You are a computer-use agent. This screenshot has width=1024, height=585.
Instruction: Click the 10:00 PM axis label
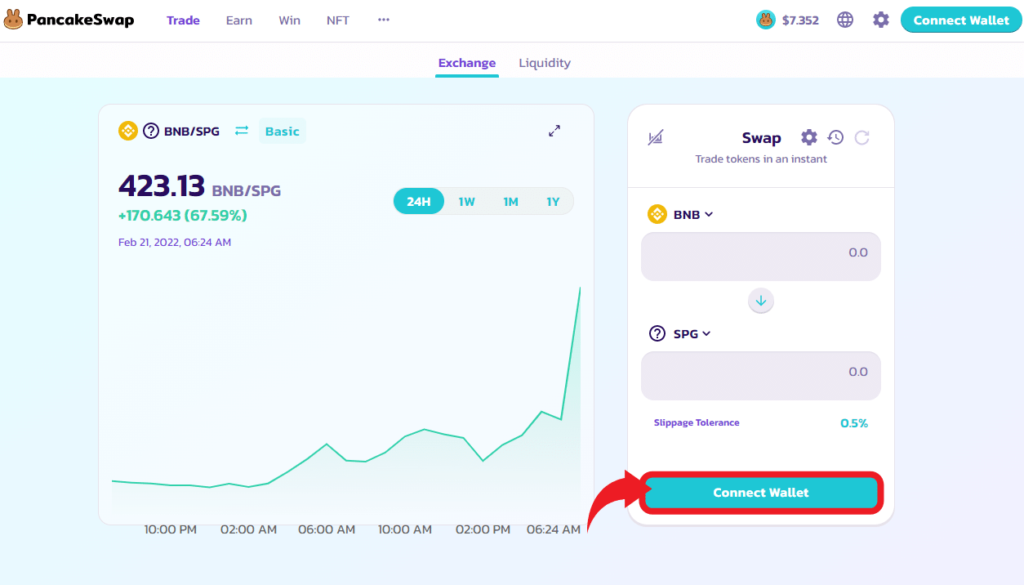click(x=170, y=530)
